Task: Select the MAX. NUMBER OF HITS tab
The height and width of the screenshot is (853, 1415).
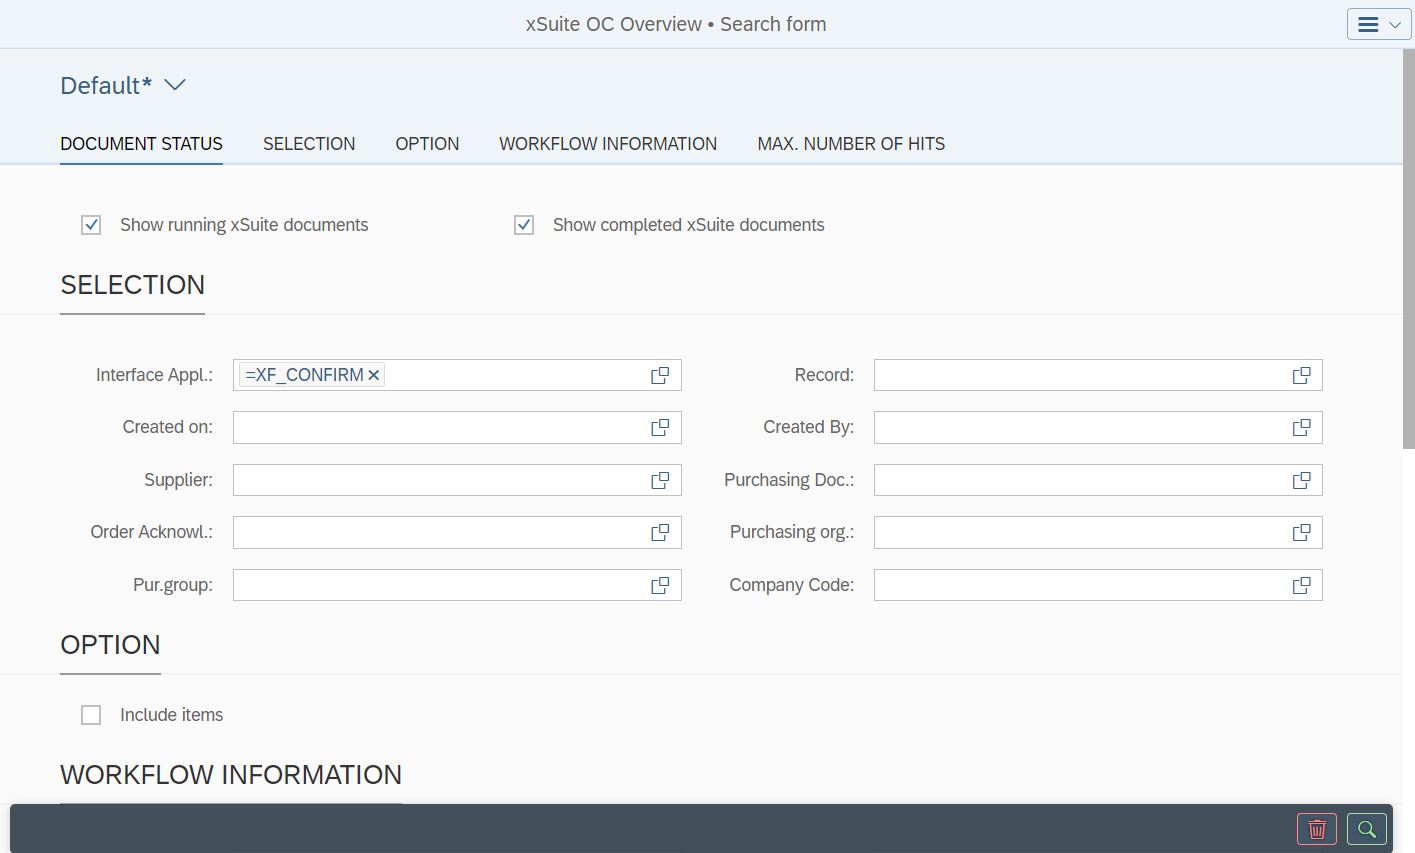Action: [851, 144]
